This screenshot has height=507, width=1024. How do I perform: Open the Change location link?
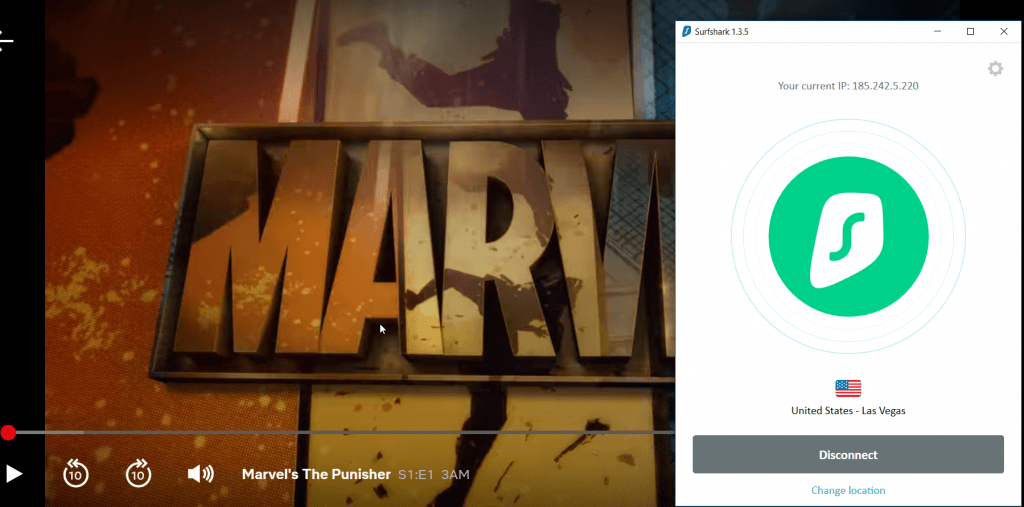848,490
